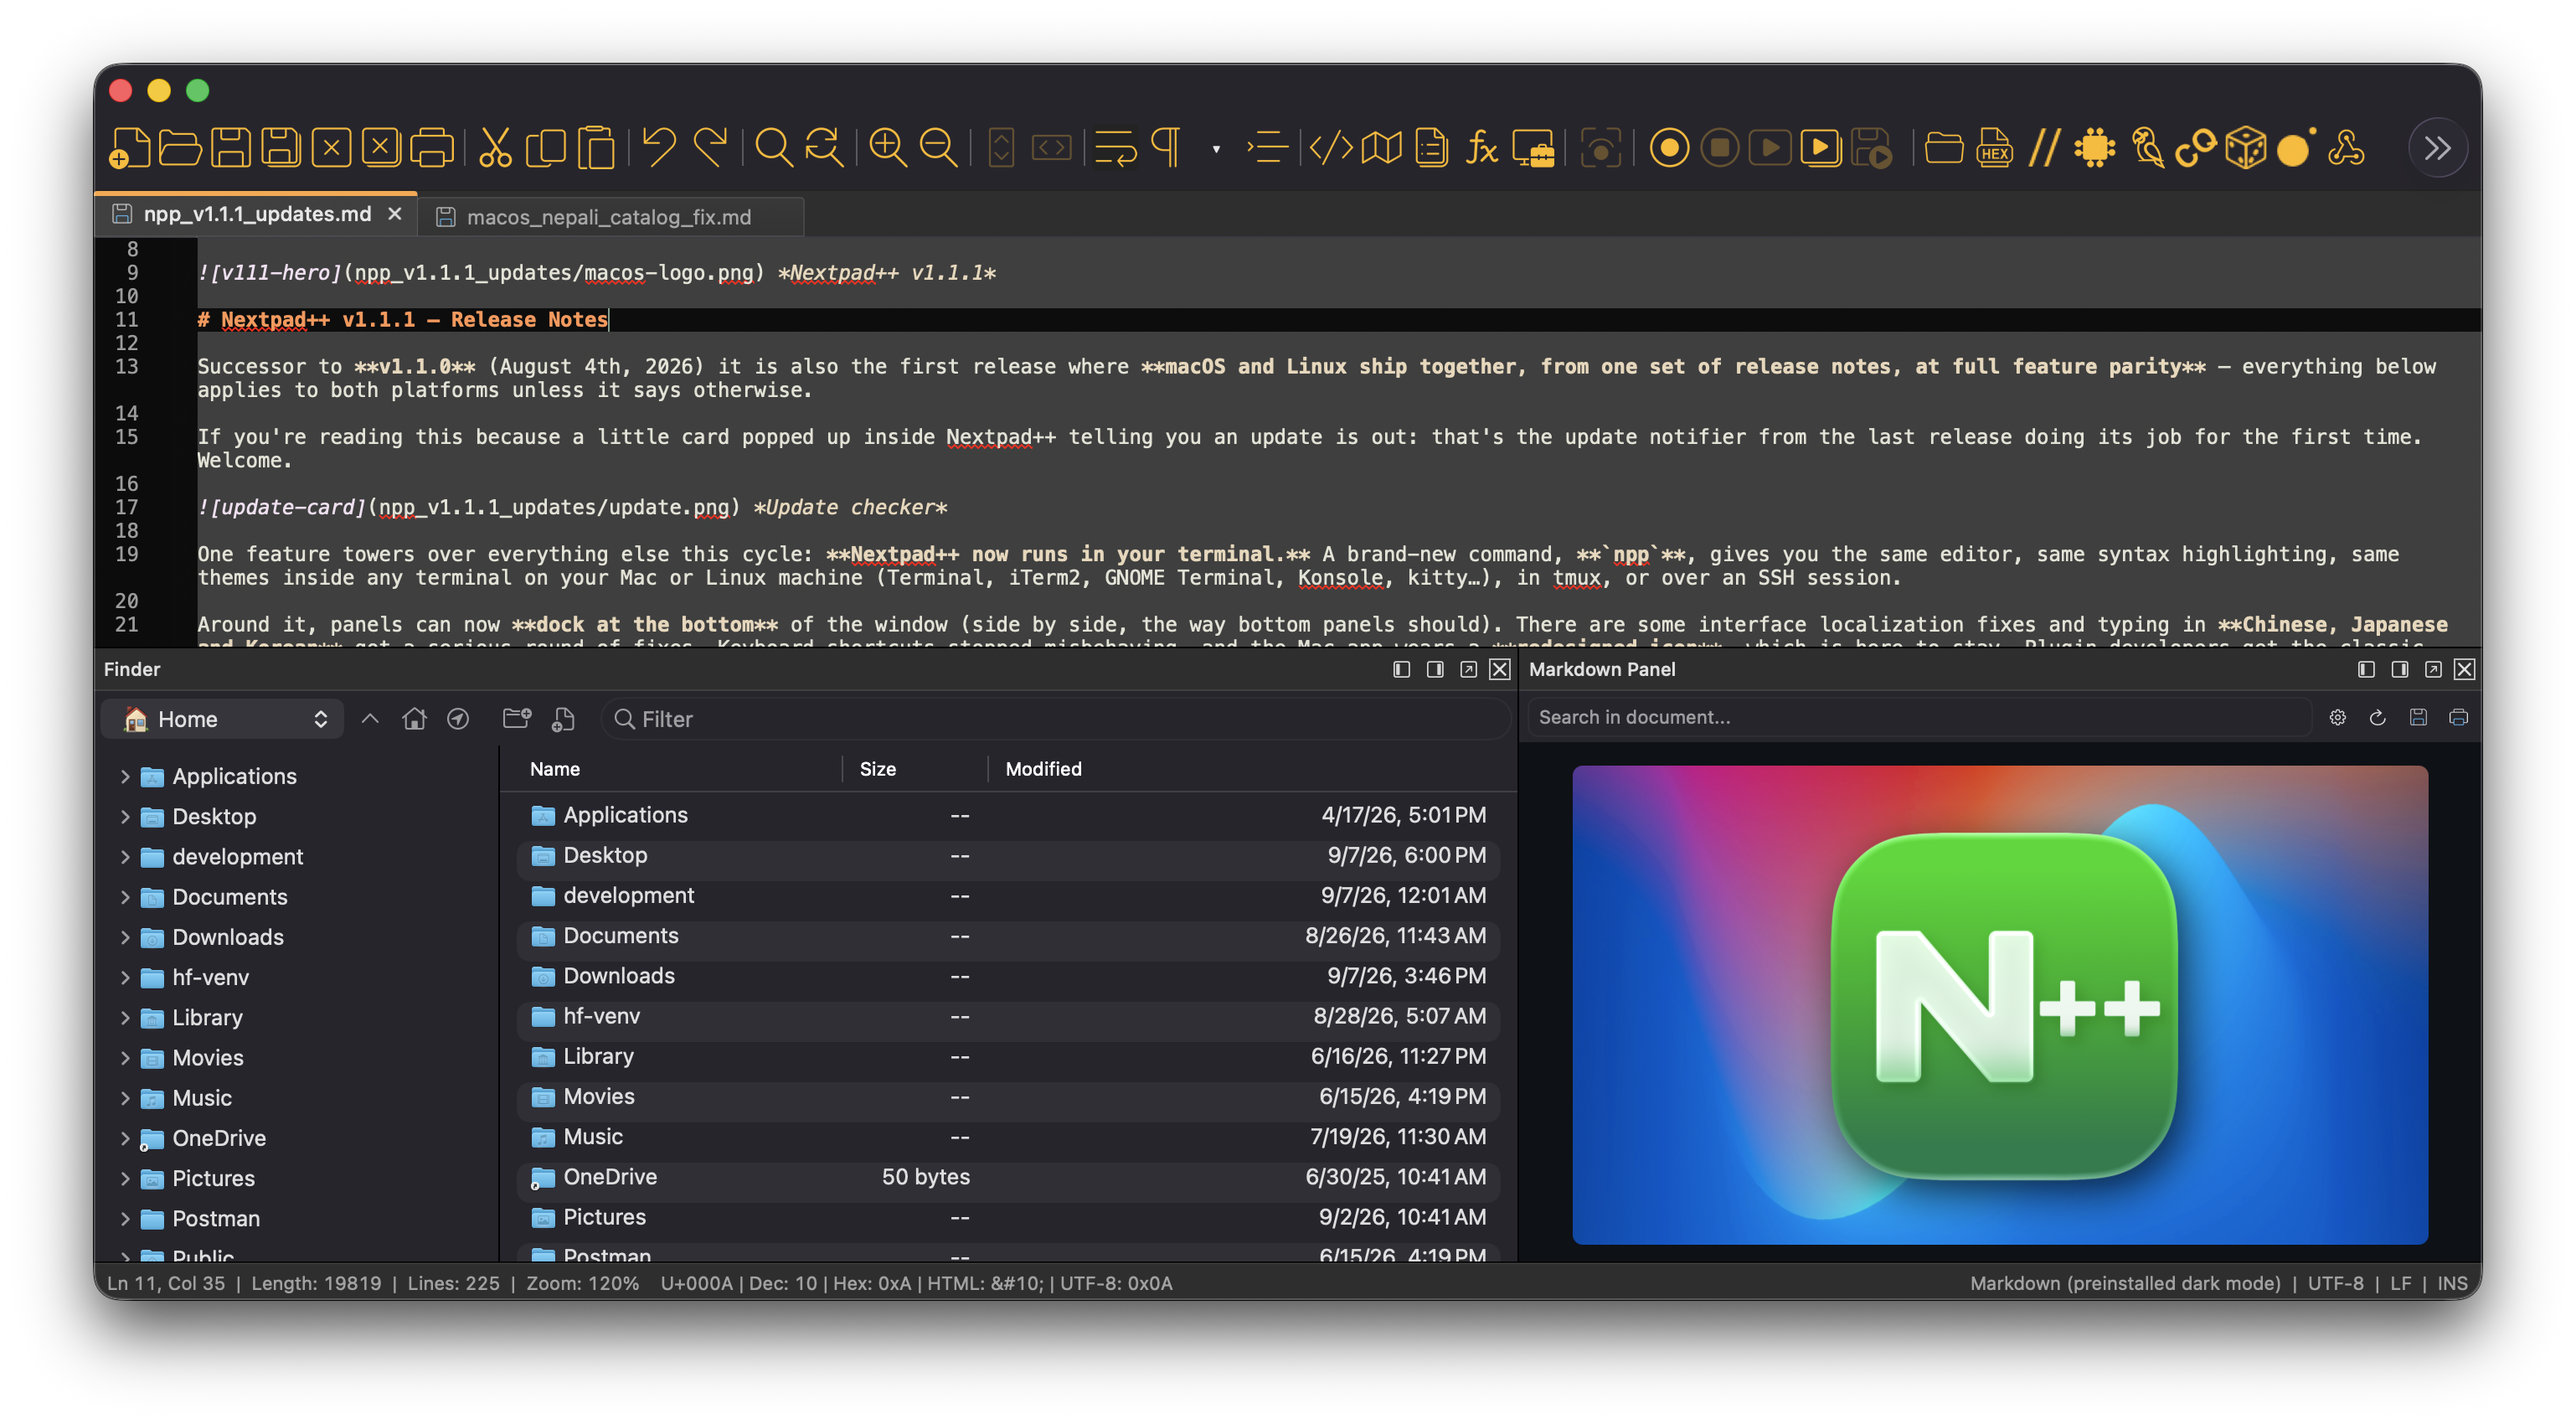This screenshot has height=1424, width=2576.
Task: Click the function list fx icon
Action: click(1481, 148)
